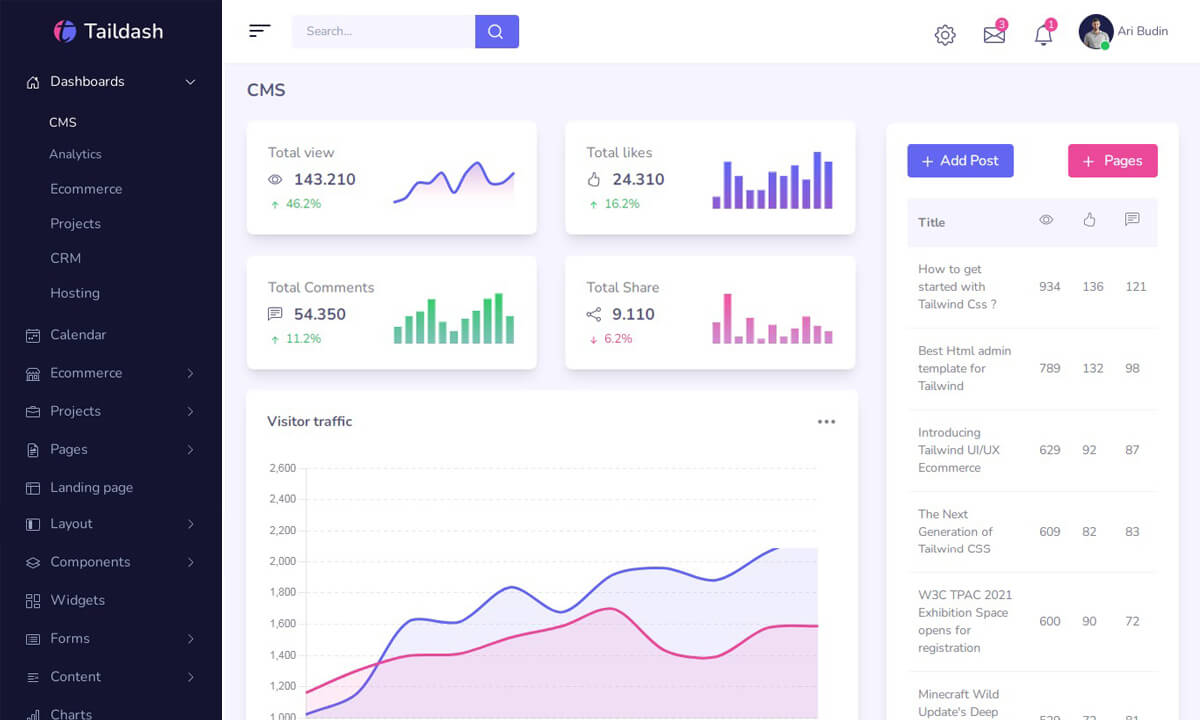Open Visitor traffic three-dot options menu

826,422
